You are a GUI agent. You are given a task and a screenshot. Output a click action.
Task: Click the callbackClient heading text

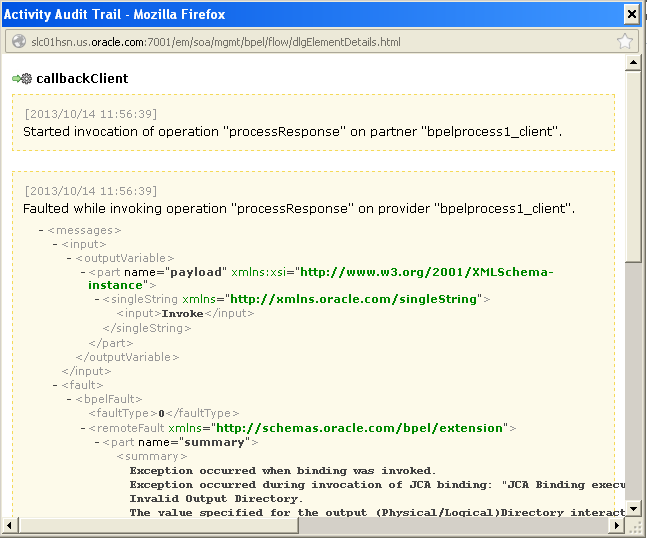(82, 78)
